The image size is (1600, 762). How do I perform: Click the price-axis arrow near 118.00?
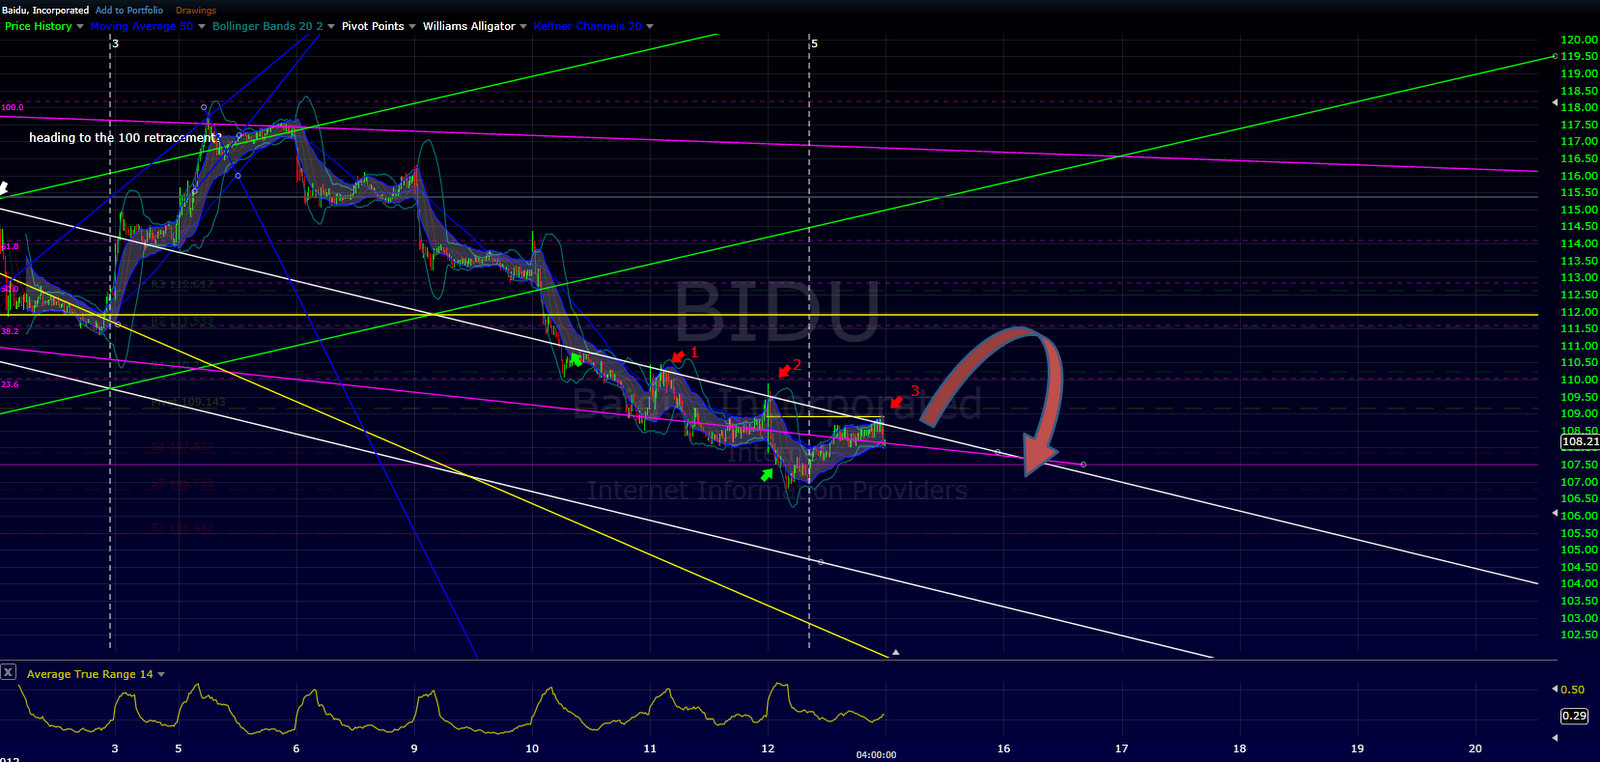coord(1554,103)
